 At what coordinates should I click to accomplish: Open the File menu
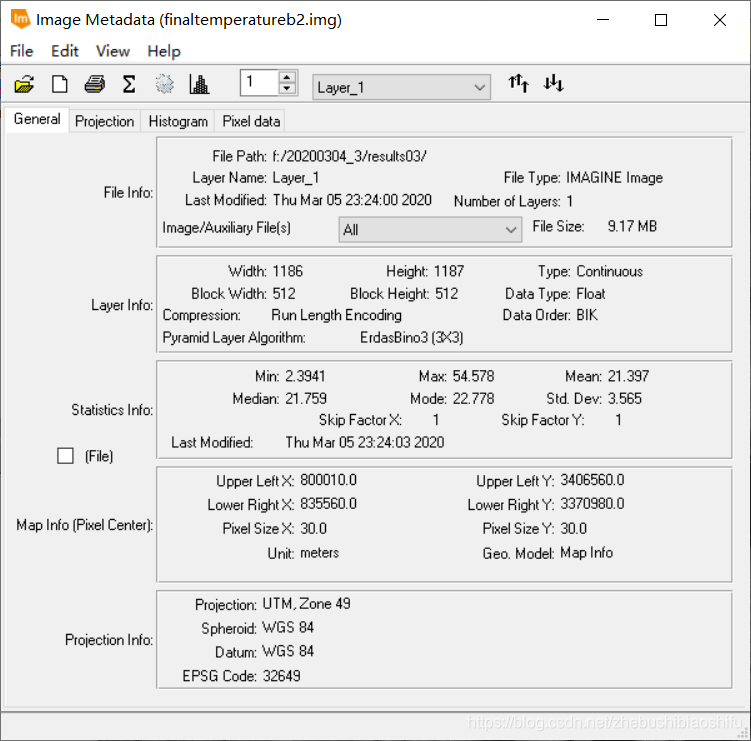[x=22, y=51]
